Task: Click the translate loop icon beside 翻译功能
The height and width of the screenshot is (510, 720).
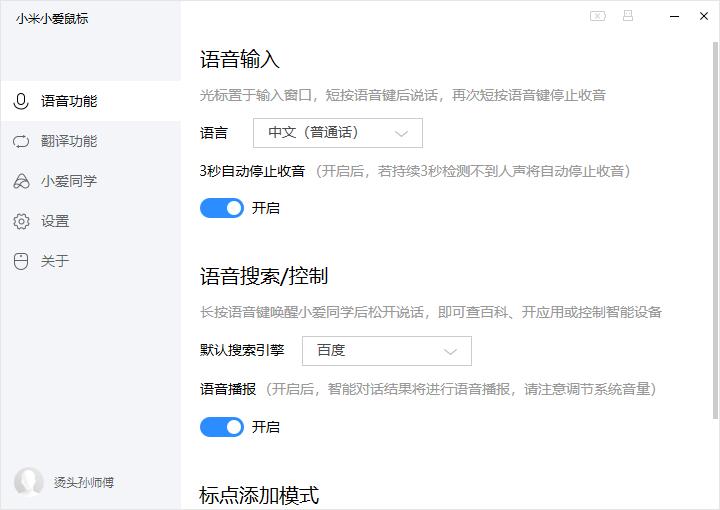Action: pyautogui.click(x=21, y=141)
